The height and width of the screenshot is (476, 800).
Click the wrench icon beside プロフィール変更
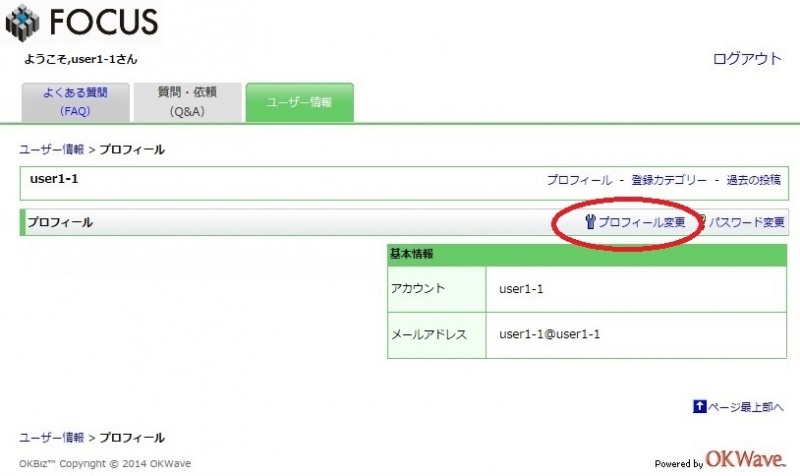590,222
